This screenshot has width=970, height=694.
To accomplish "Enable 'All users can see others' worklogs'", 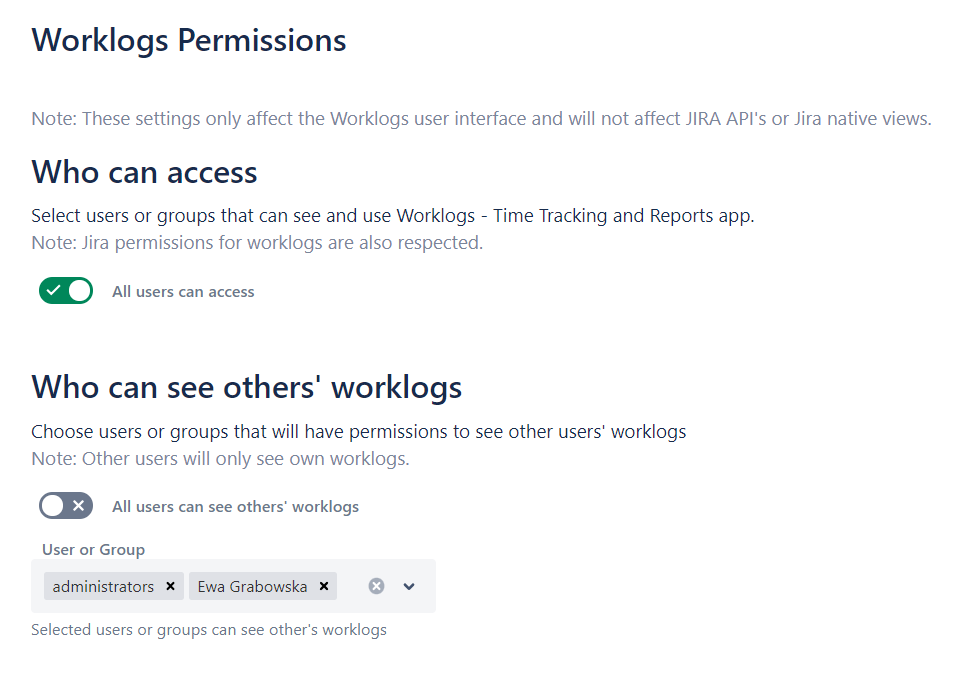I will pyautogui.click(x=66, y=505).
